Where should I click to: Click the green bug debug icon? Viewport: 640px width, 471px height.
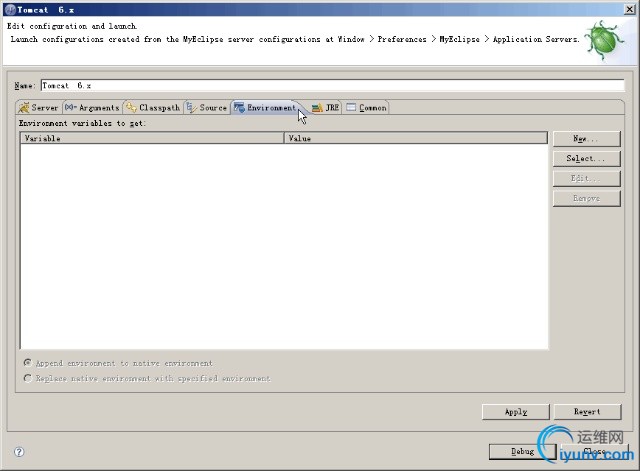[x=605, y=40]
